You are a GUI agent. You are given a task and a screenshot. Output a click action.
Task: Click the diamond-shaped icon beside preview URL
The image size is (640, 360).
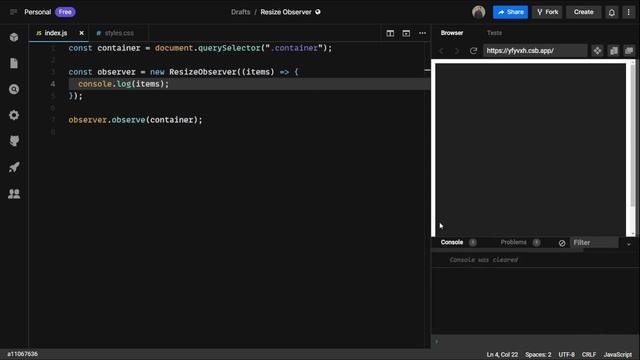(597, 51)
